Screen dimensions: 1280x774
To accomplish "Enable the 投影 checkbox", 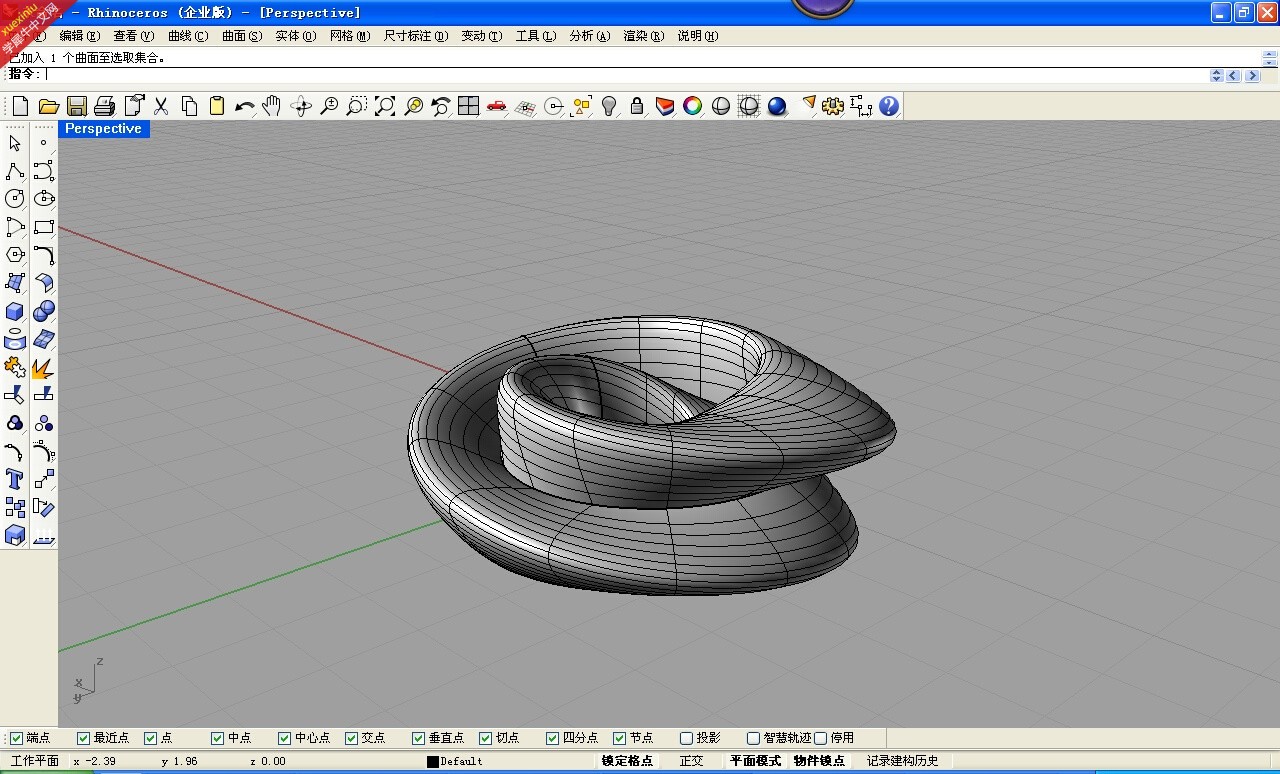I will coord(686,738).
